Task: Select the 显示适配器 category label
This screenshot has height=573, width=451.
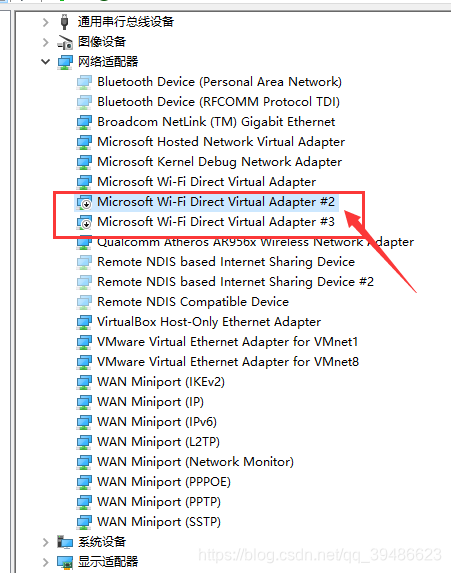Action: click(108, 562)
